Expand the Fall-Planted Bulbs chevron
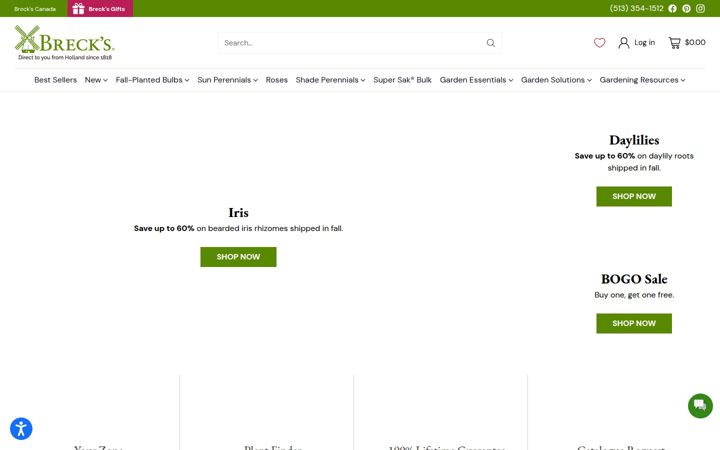 [187, 80]
